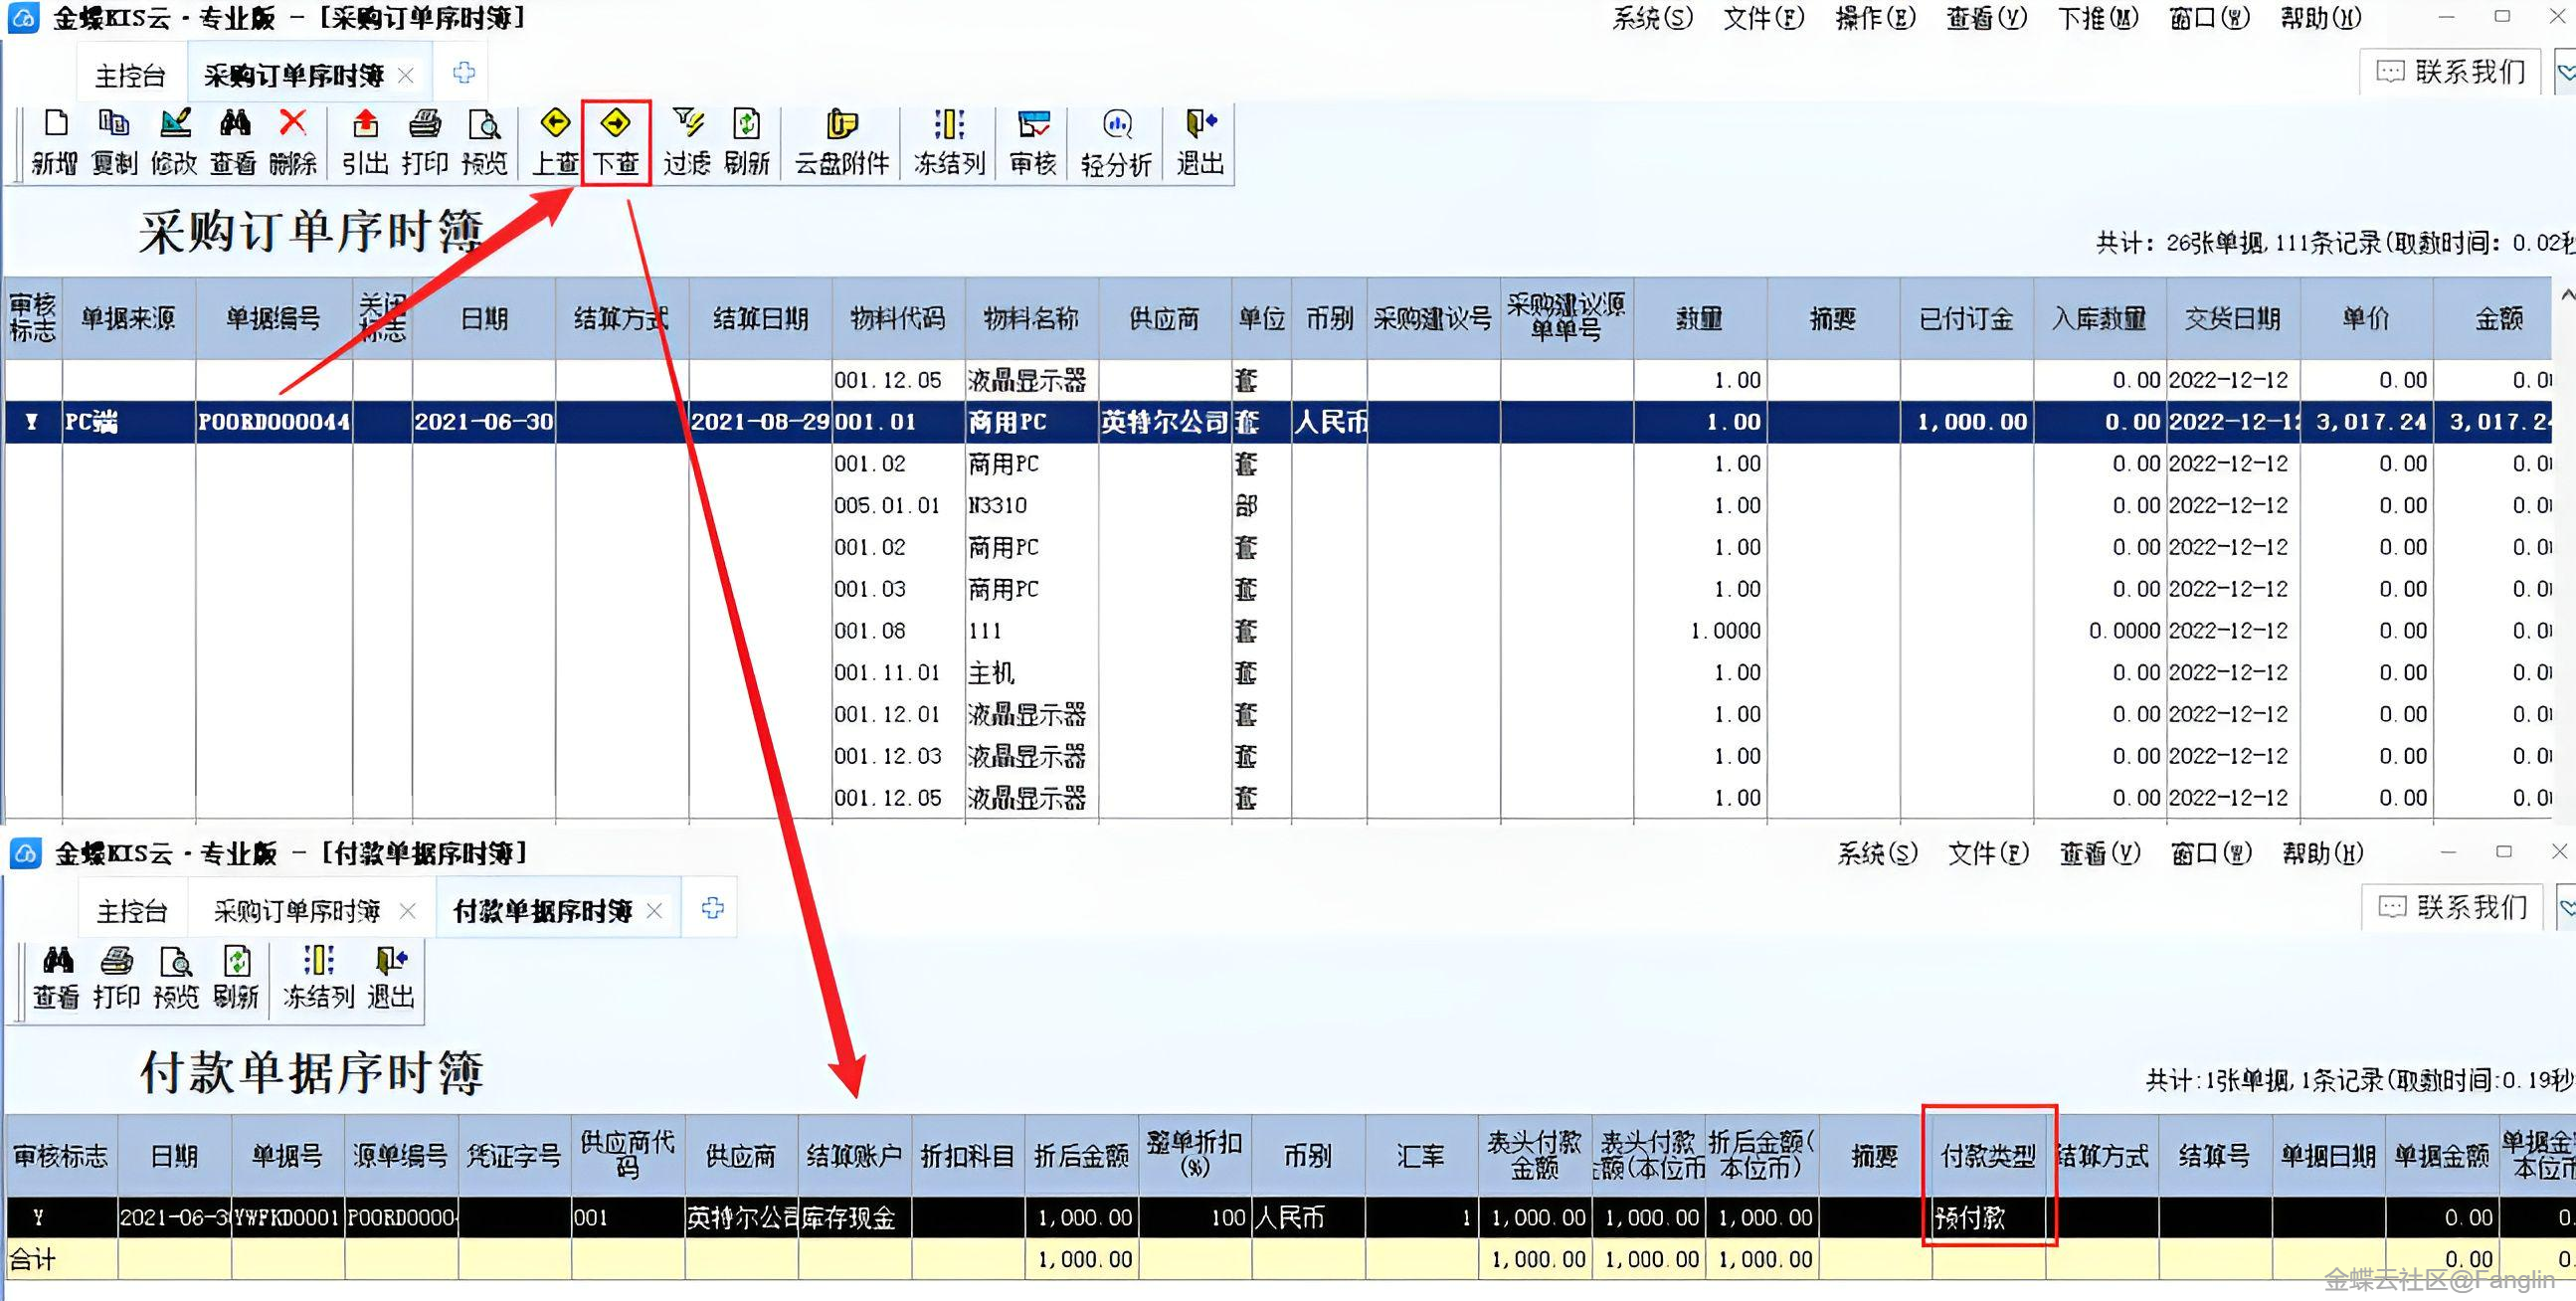The height and width of the screenshot is (1301, 2576).
Task: Click the 新增 (New) toolbar icon
Action: point(55,141)
